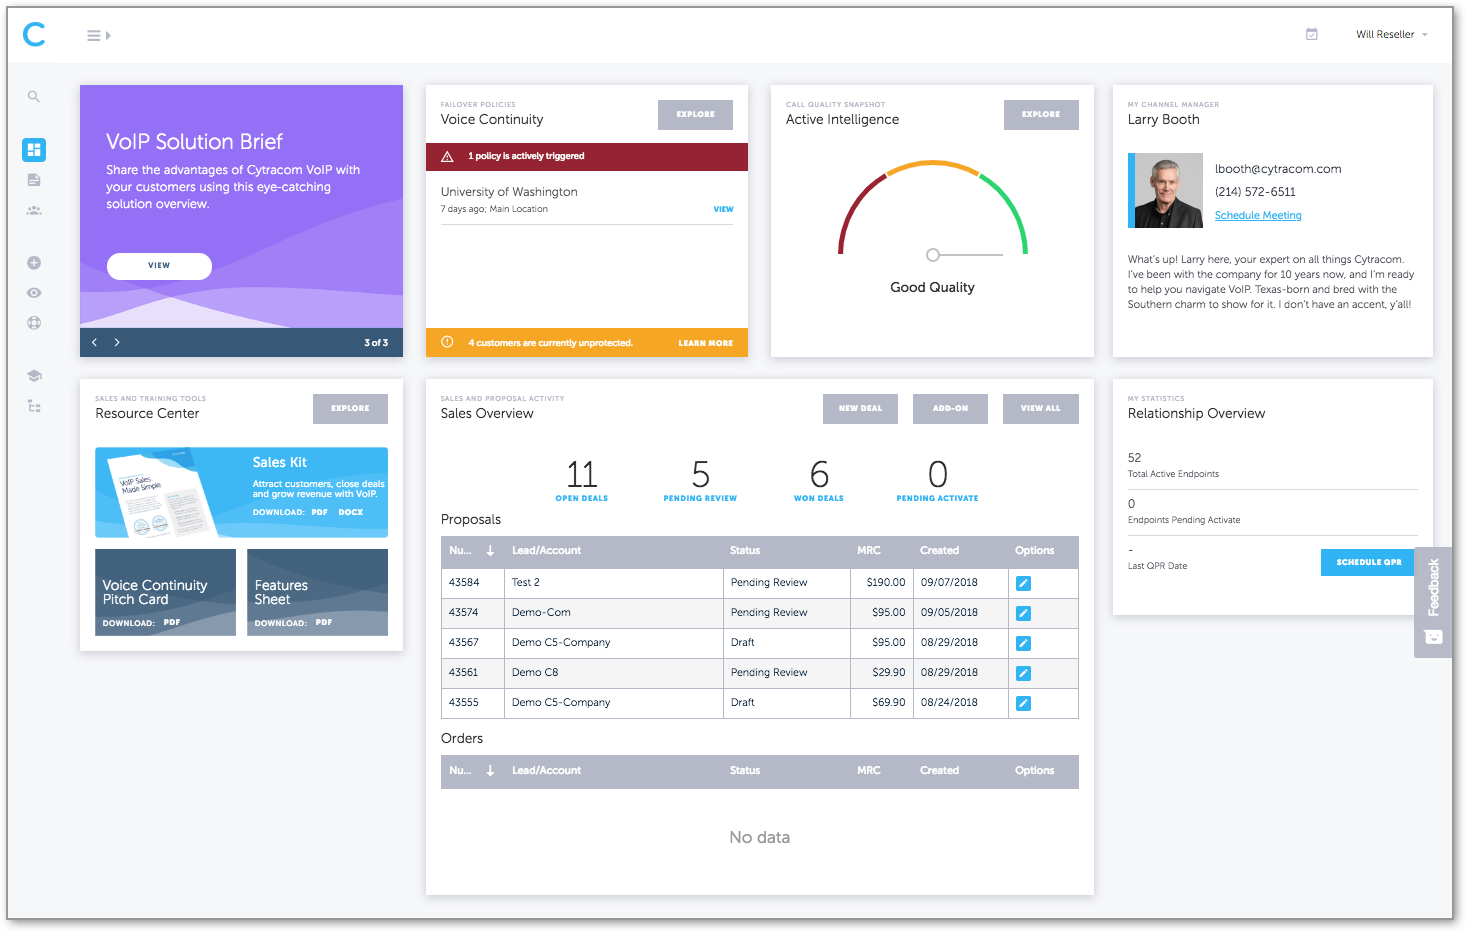Click the Cytracom logo in the header

coord(34,35)
